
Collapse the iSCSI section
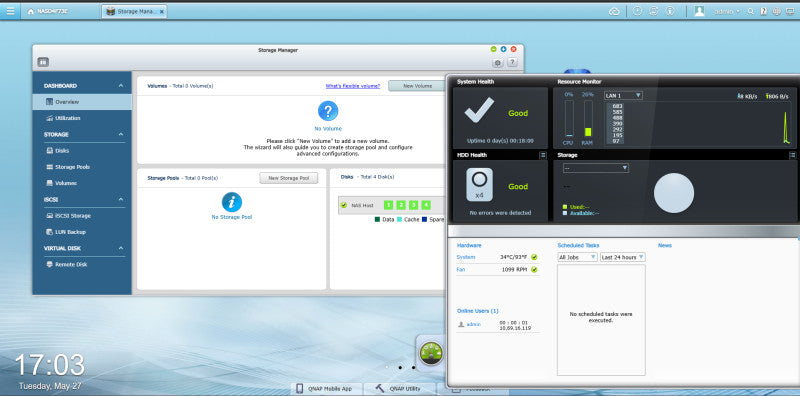[x=121, y=200]
